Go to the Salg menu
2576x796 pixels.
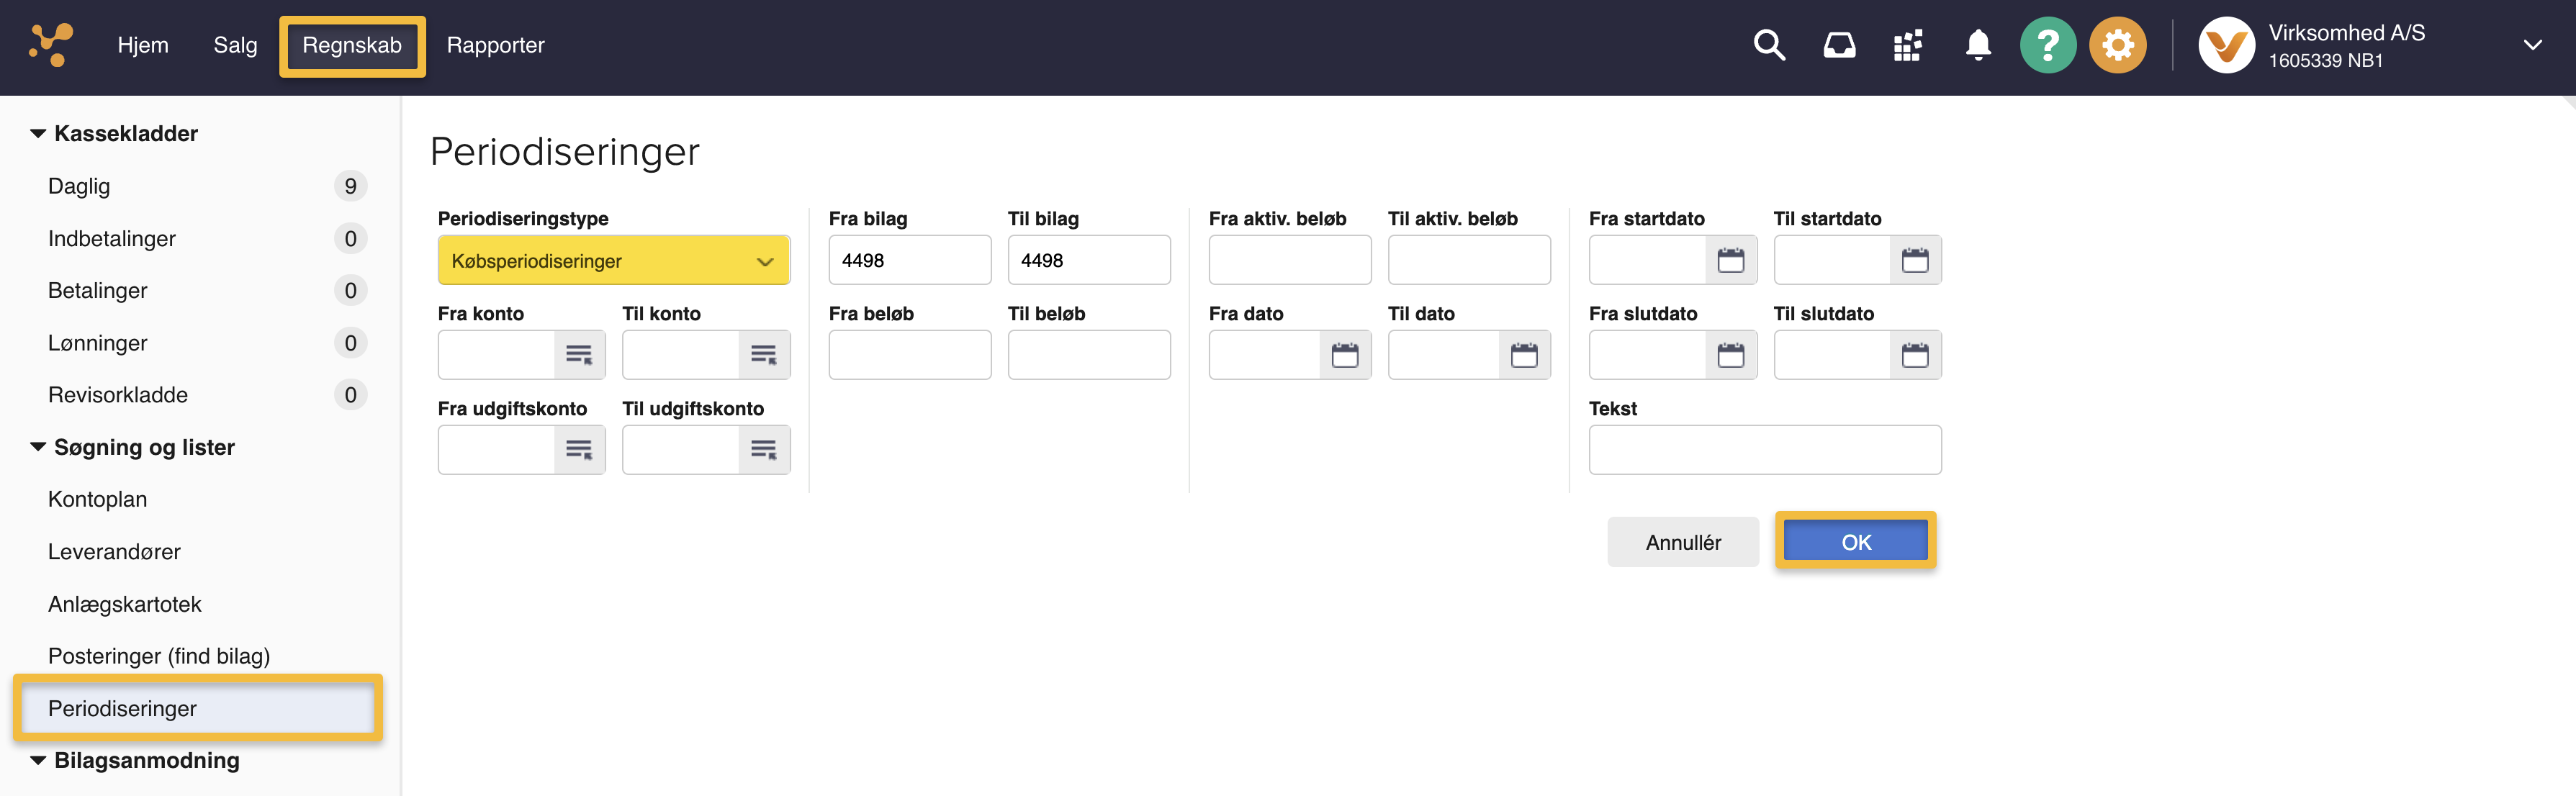pyautogui.click(x=235, y=46)
